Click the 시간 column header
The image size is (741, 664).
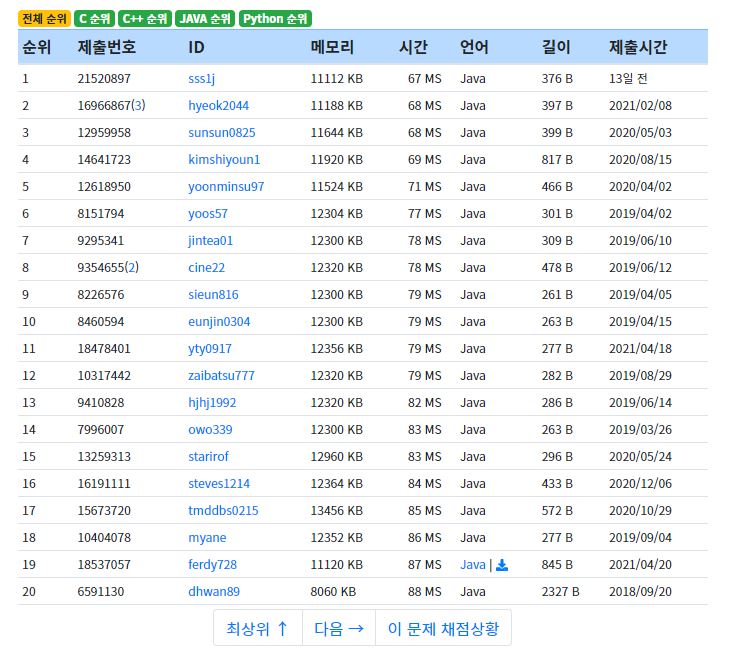tap(413, 47)
